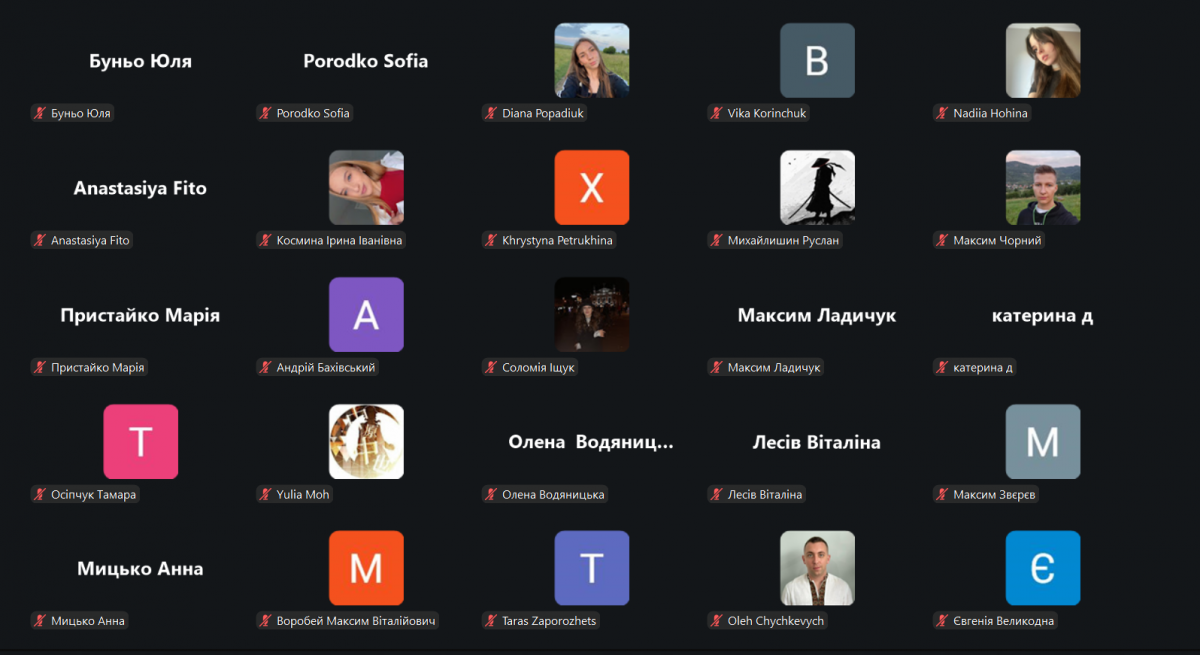Click the muted mic icon for Taras Zaporozhets

click(x=491, y=621)
